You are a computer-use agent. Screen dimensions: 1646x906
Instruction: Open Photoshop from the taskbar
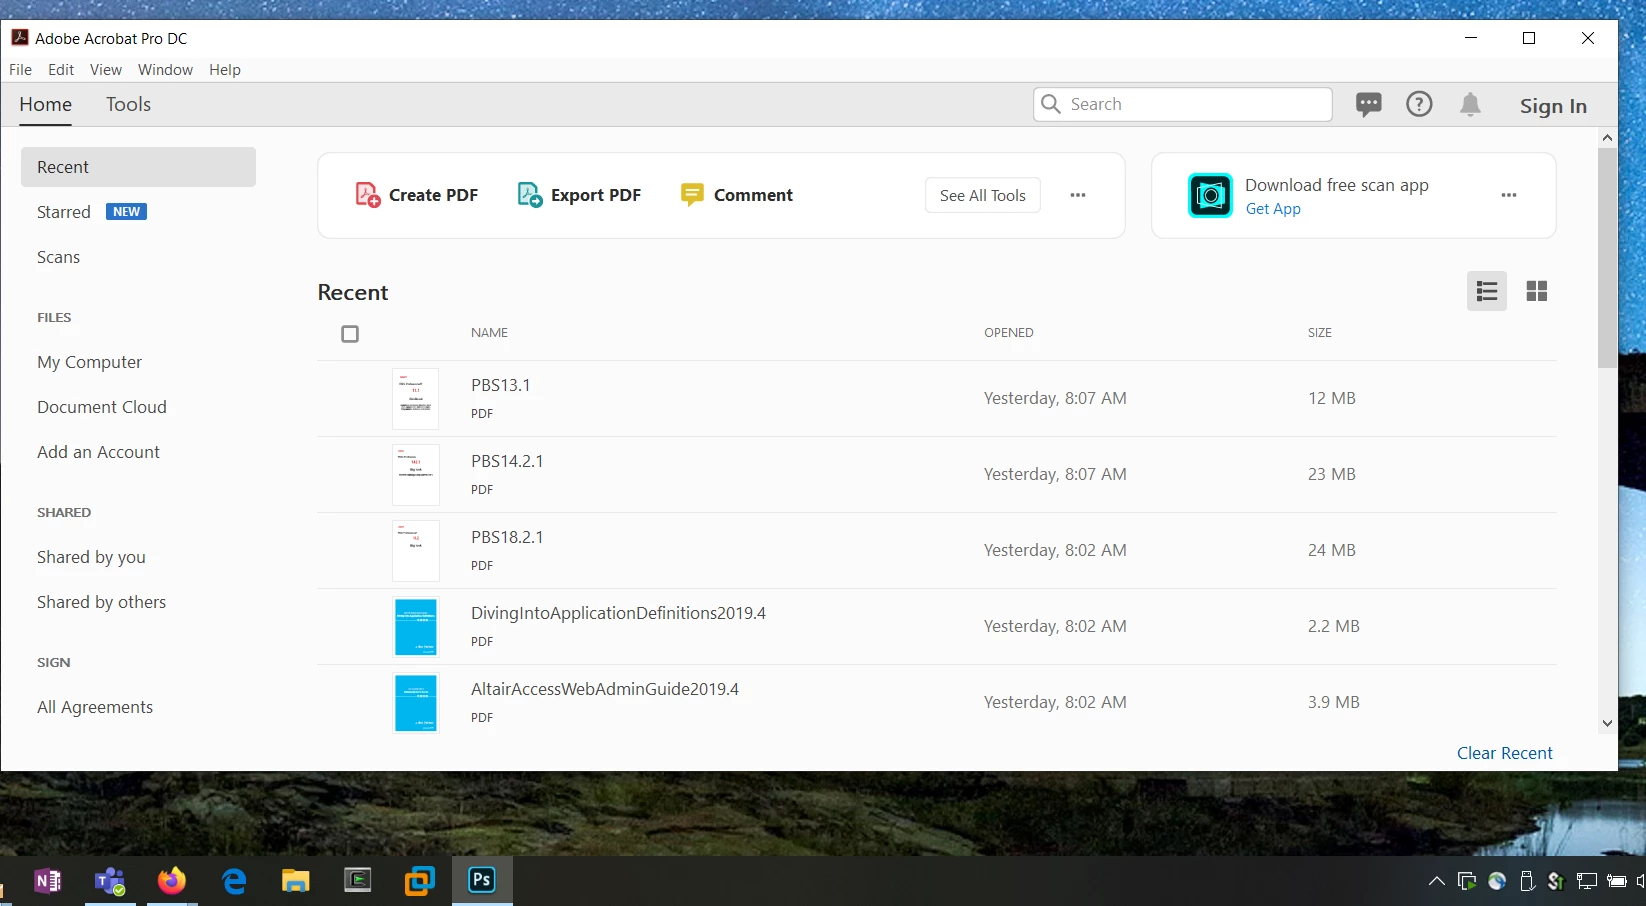482,880
